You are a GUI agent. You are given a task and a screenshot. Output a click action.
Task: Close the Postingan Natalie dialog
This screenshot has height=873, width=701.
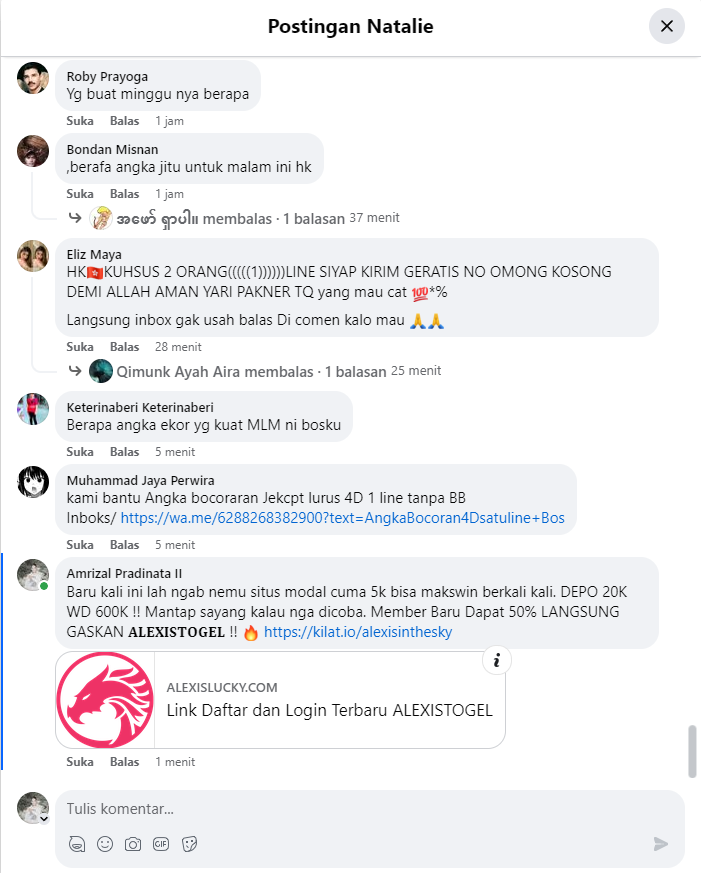pyautogui.click(x=666, y=26)
